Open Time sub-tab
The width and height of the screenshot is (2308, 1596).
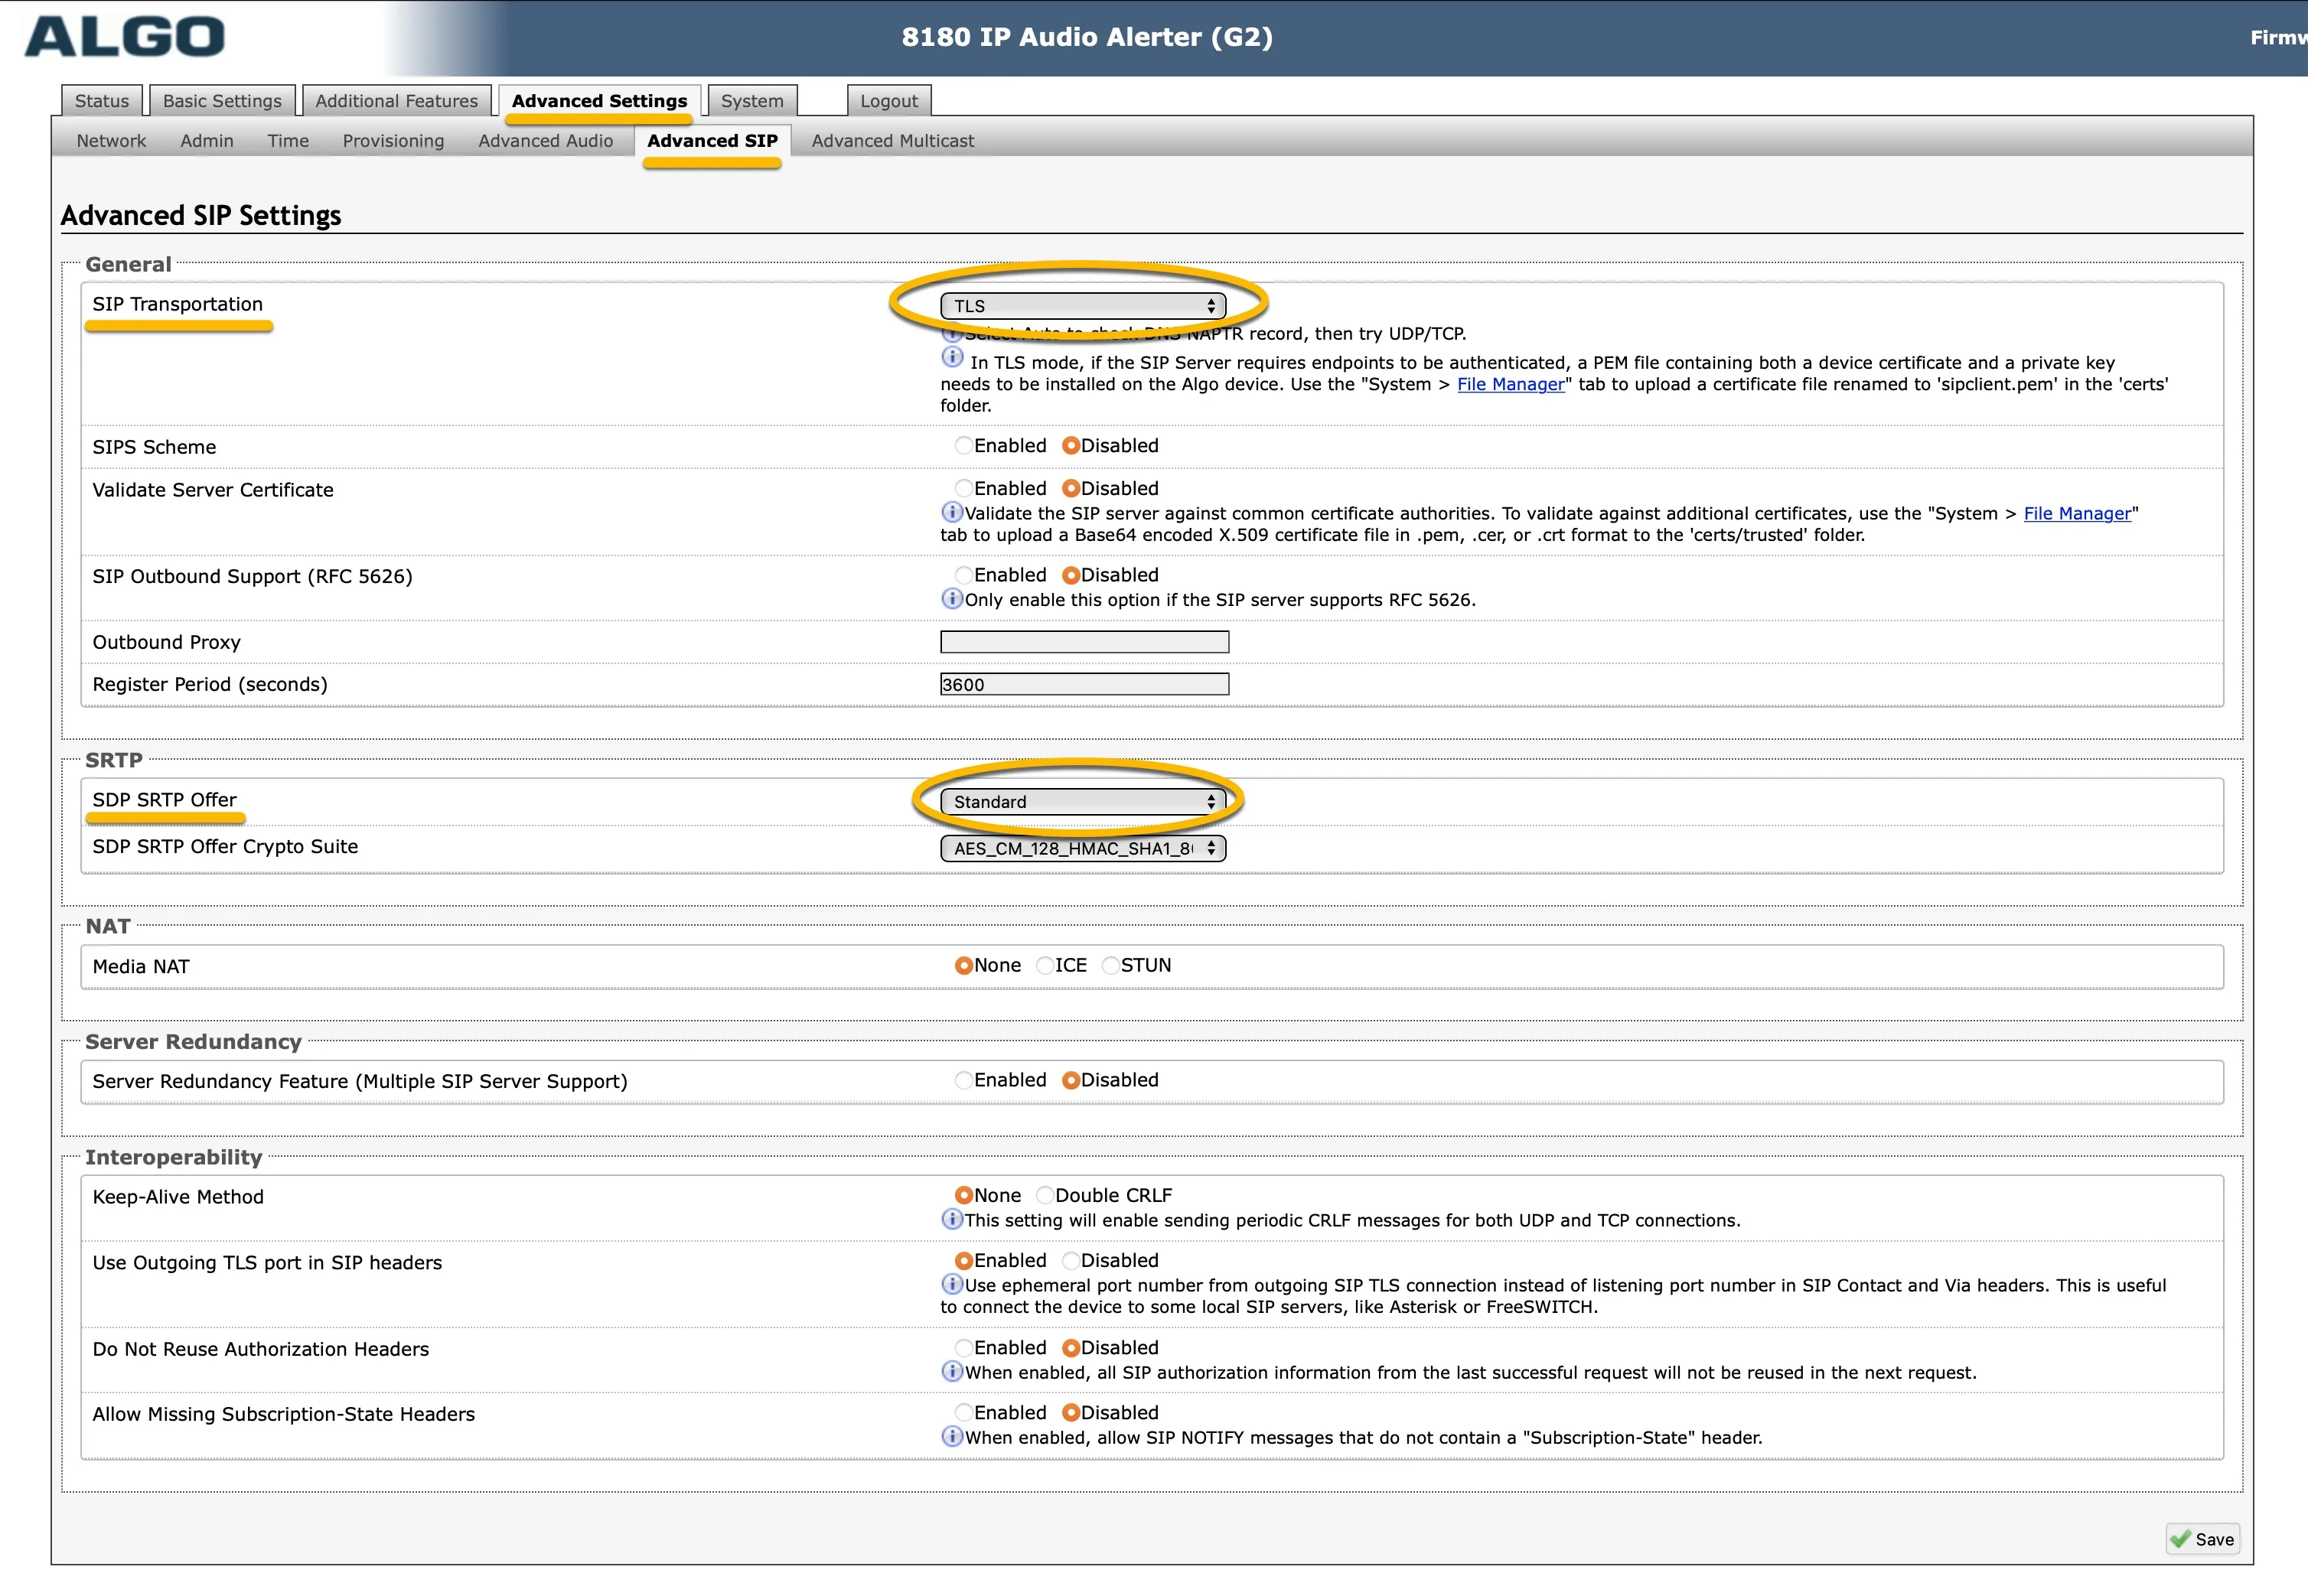(288, 141)
